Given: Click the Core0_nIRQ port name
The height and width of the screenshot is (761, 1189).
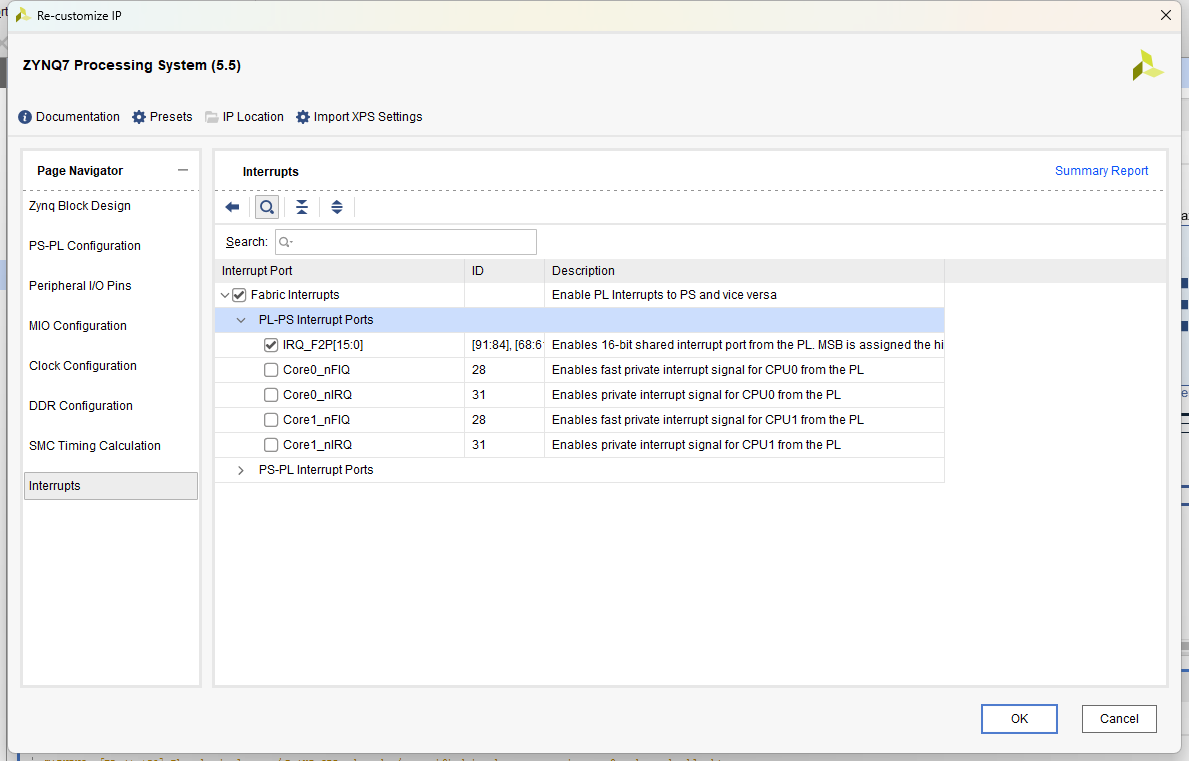Looking at the screenshot, I should coord(317,395).
